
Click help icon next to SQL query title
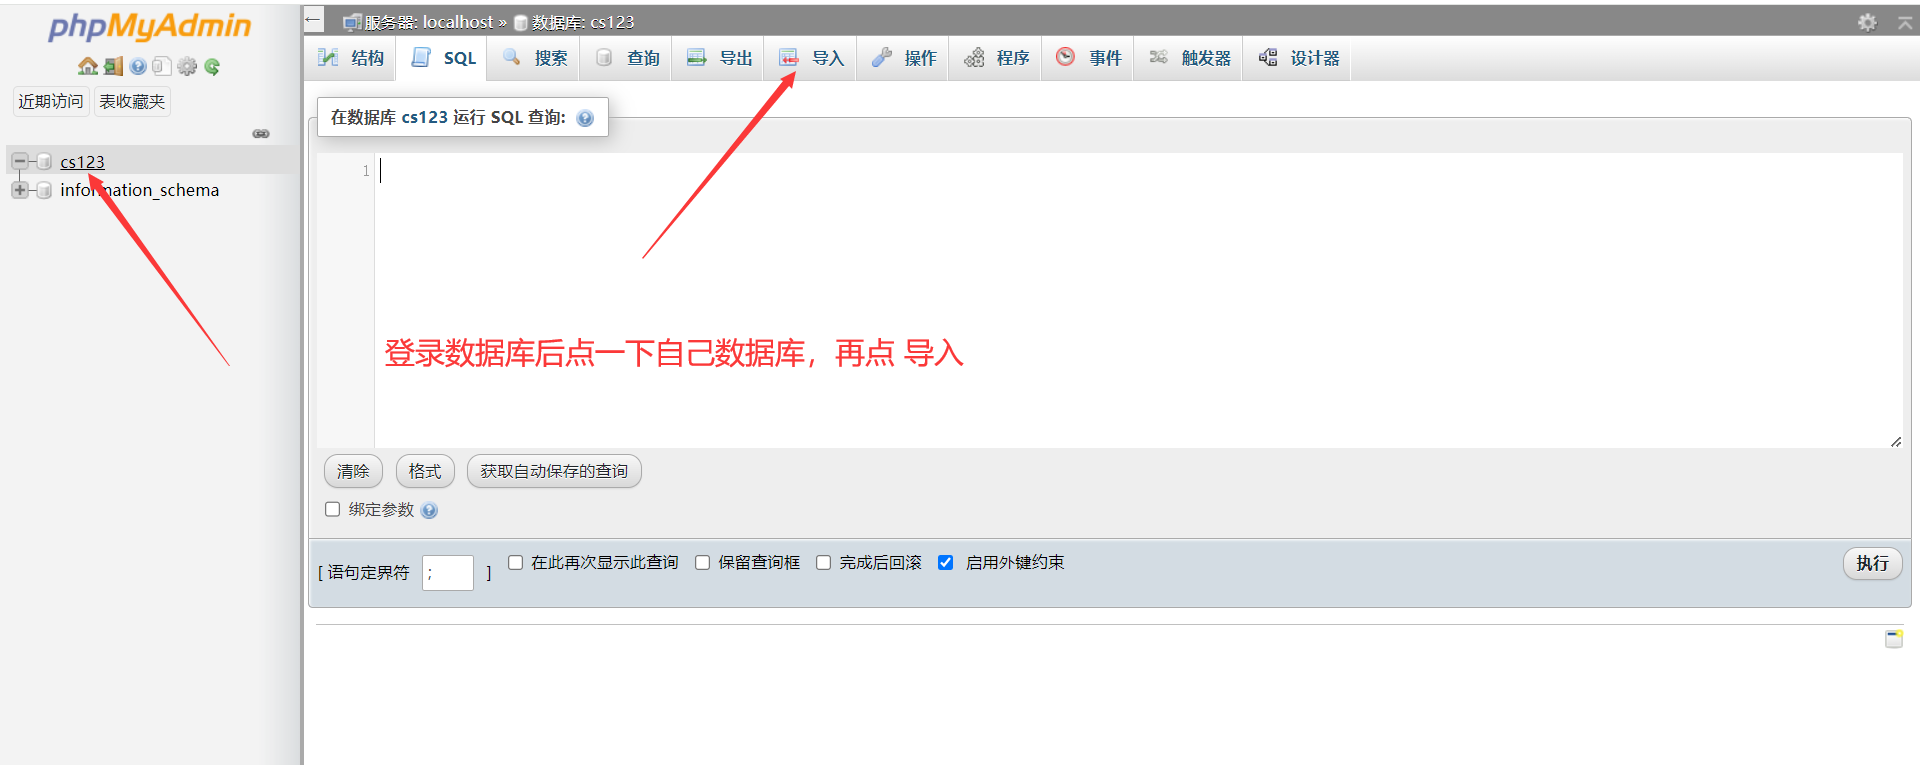585,118
